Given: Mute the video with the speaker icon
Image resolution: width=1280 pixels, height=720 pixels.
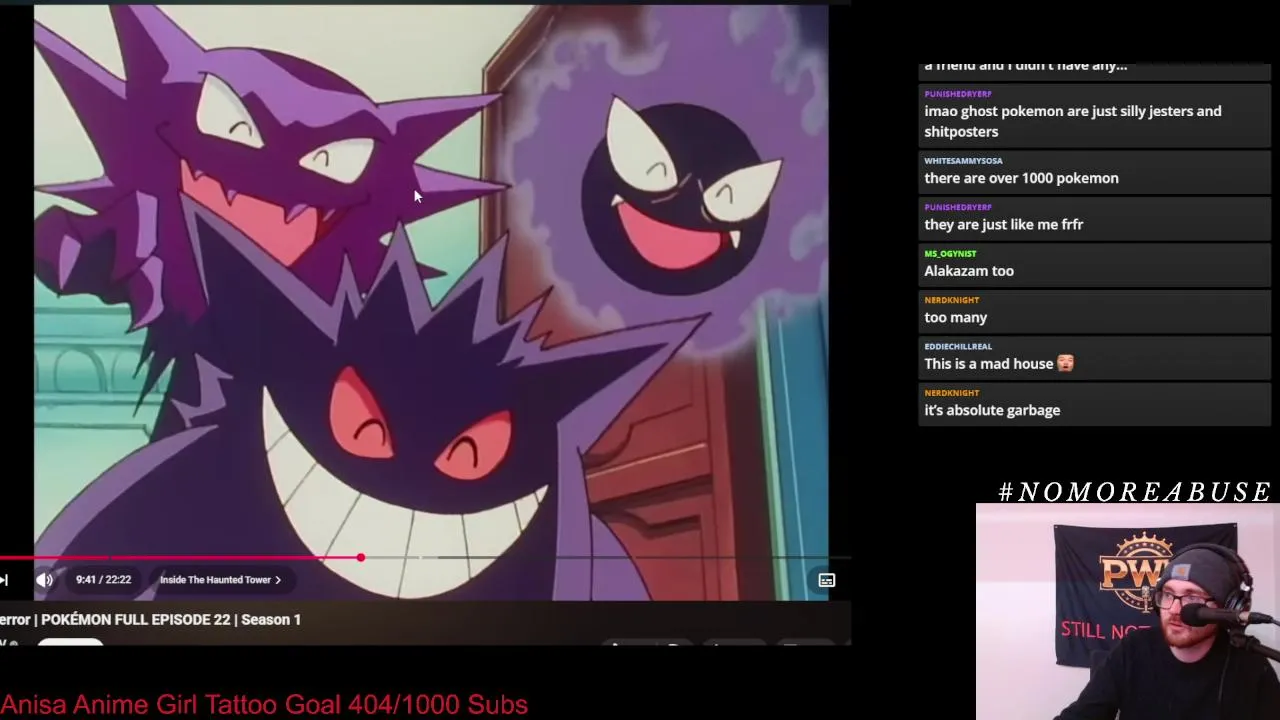Looking at the screenshot, I should tap(44, 580).
